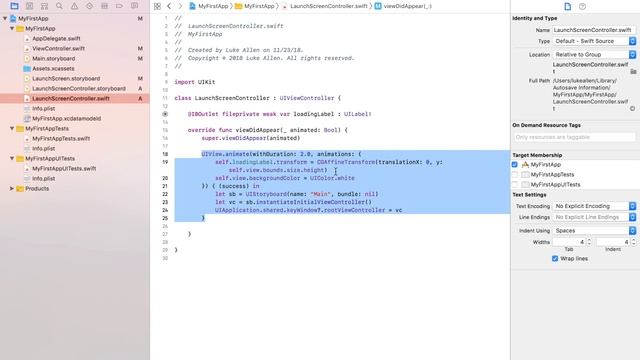Collapse the MyFirstApp group folder

[12, 29]
